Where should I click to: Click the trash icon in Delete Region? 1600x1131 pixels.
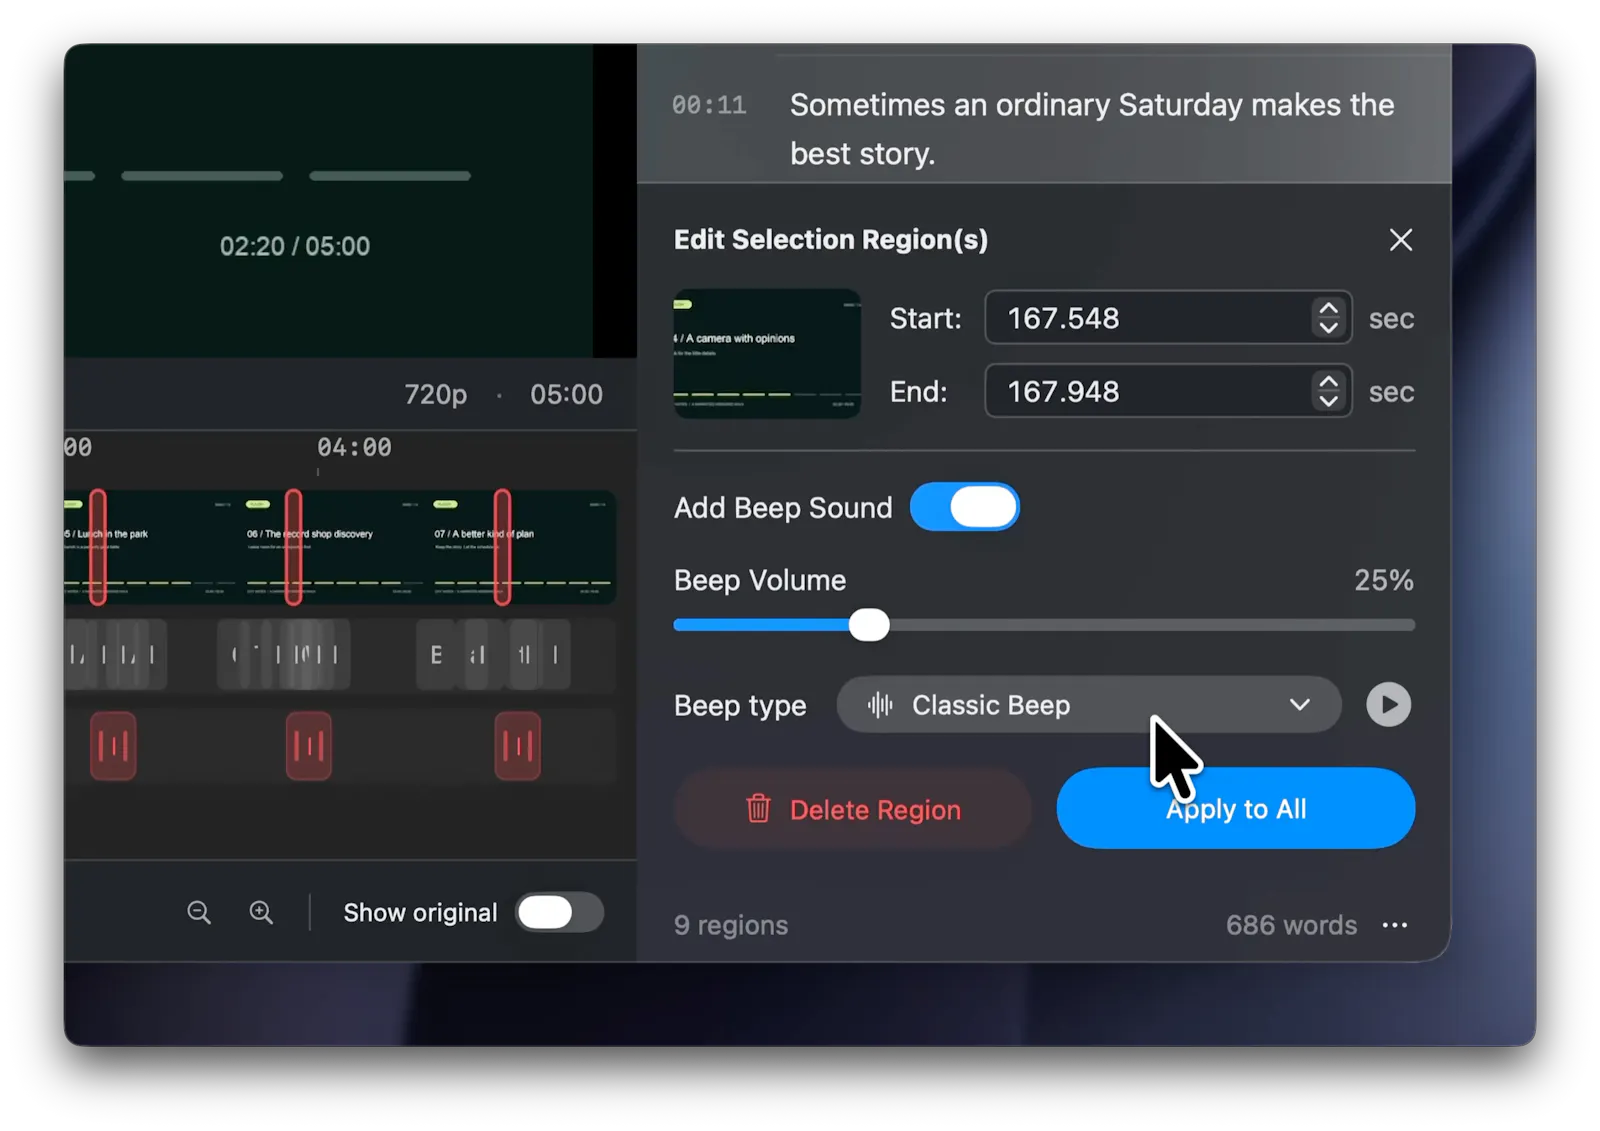tap(758, 808)
